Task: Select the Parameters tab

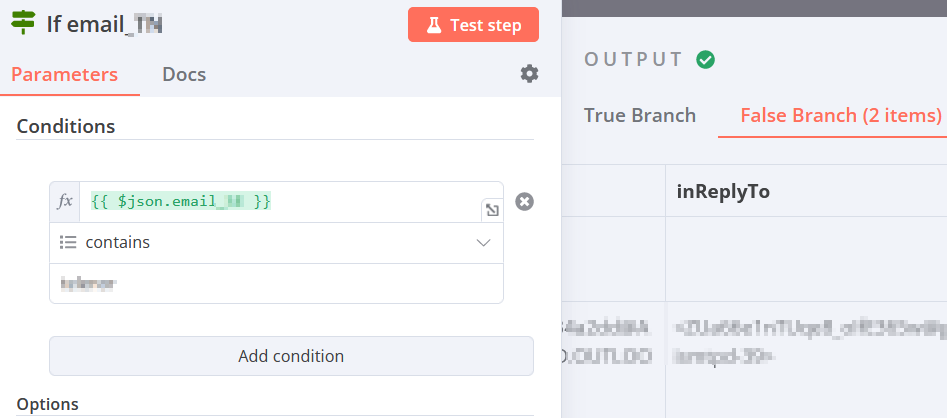Action: tap(65, 74)
